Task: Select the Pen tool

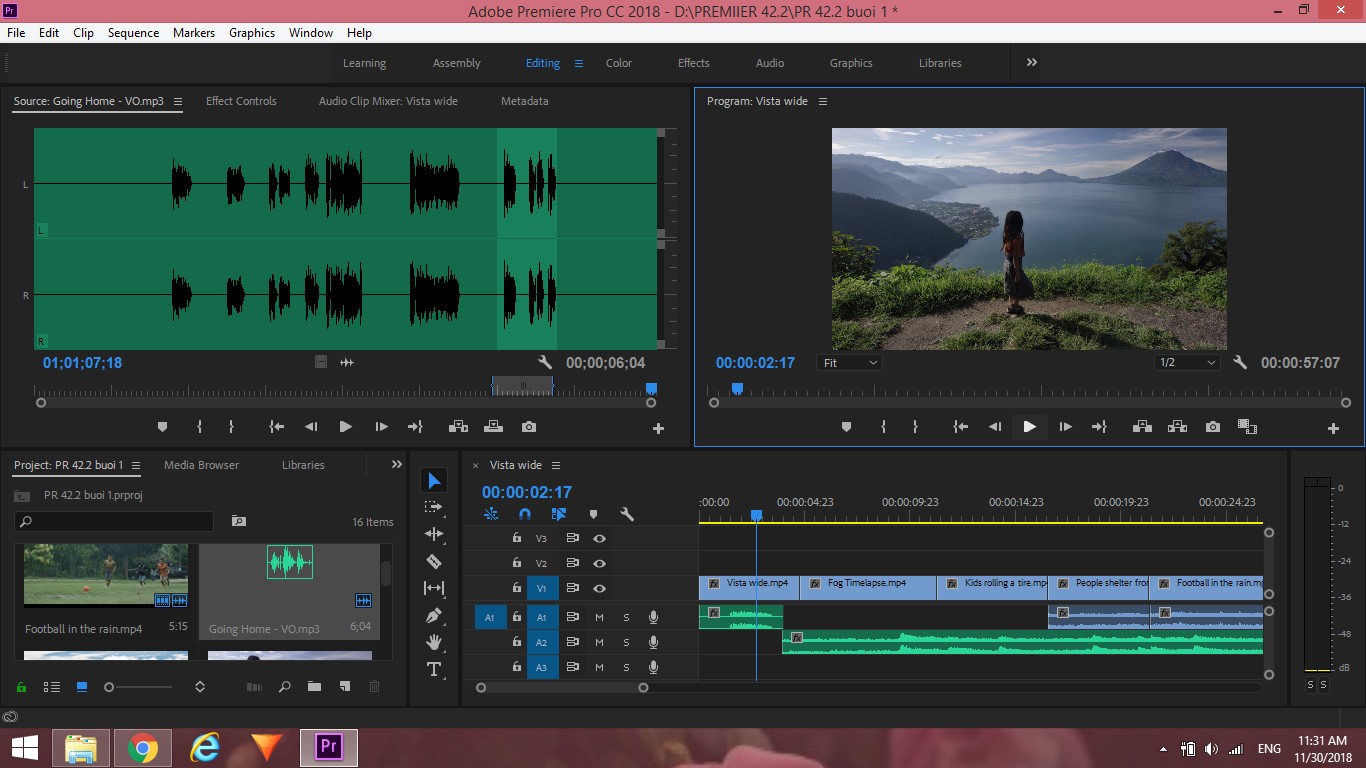Action: (433, 615)
